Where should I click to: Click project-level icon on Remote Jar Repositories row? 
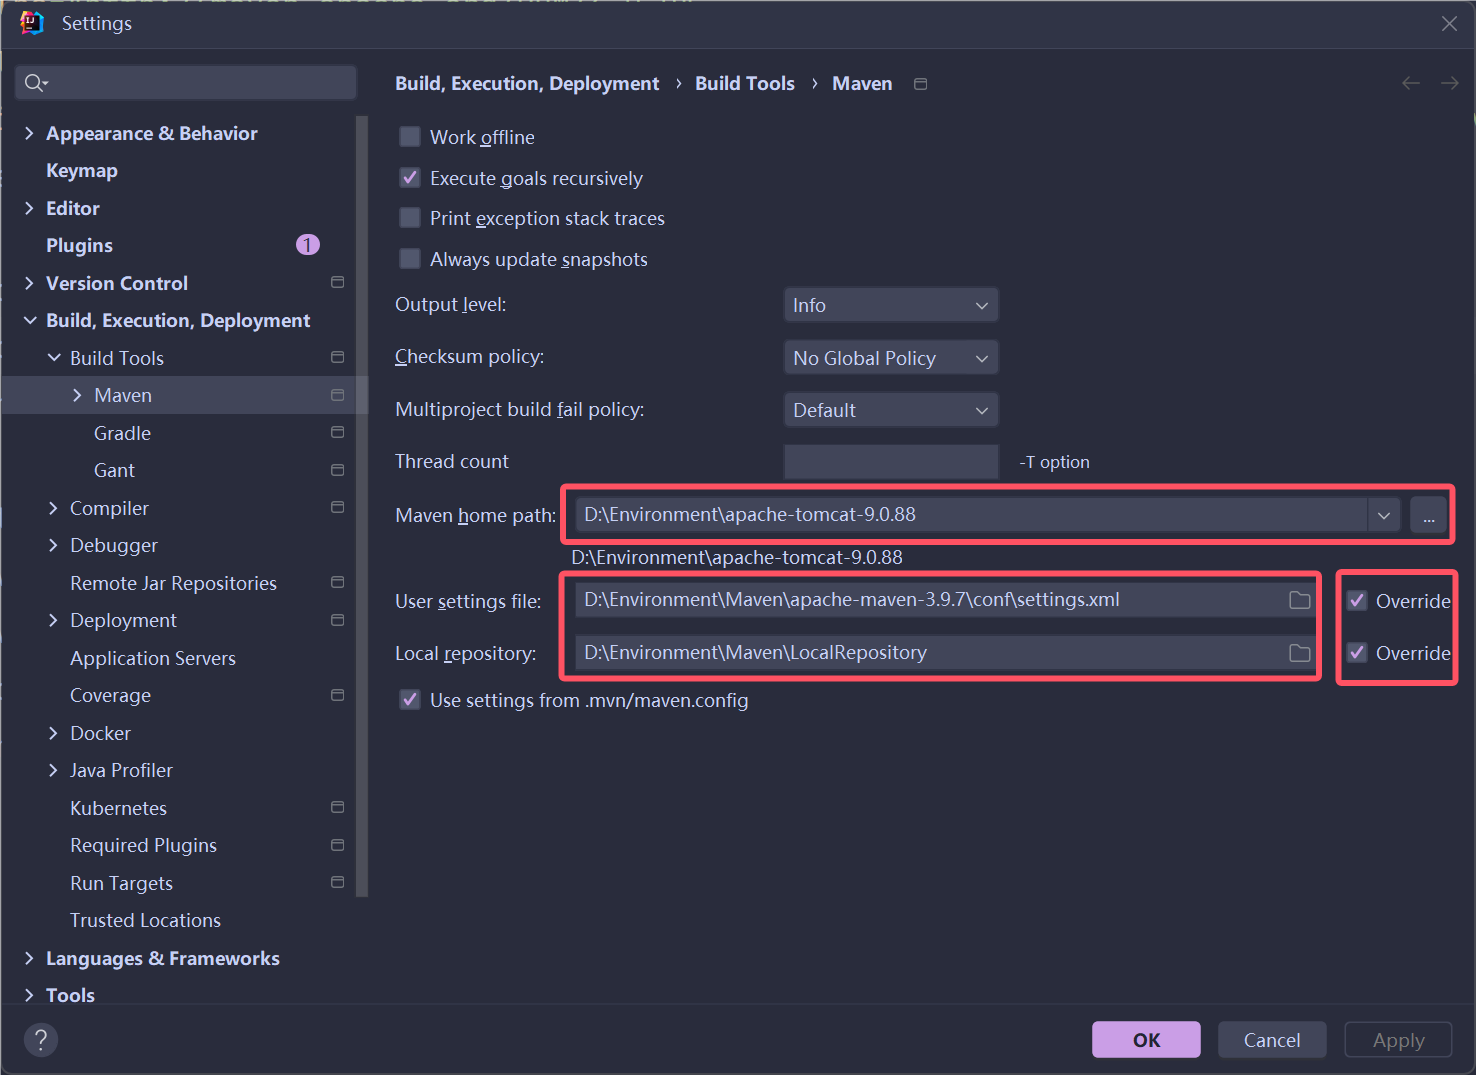[x=338, y=583]
